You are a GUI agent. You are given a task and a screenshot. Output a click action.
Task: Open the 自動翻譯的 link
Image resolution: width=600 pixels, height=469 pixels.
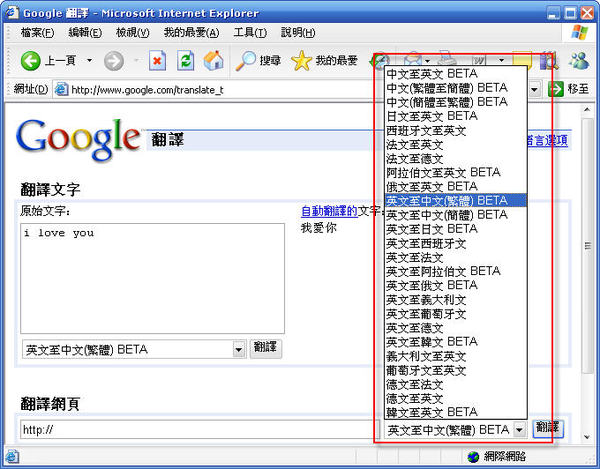tap(329, 210)
